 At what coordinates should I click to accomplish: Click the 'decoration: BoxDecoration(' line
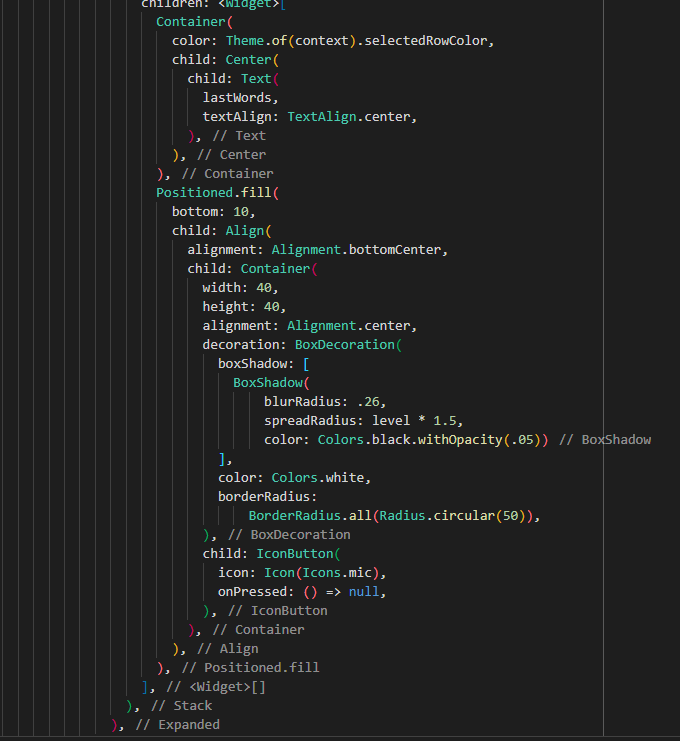pyautogui.click(x=302, y=345)
